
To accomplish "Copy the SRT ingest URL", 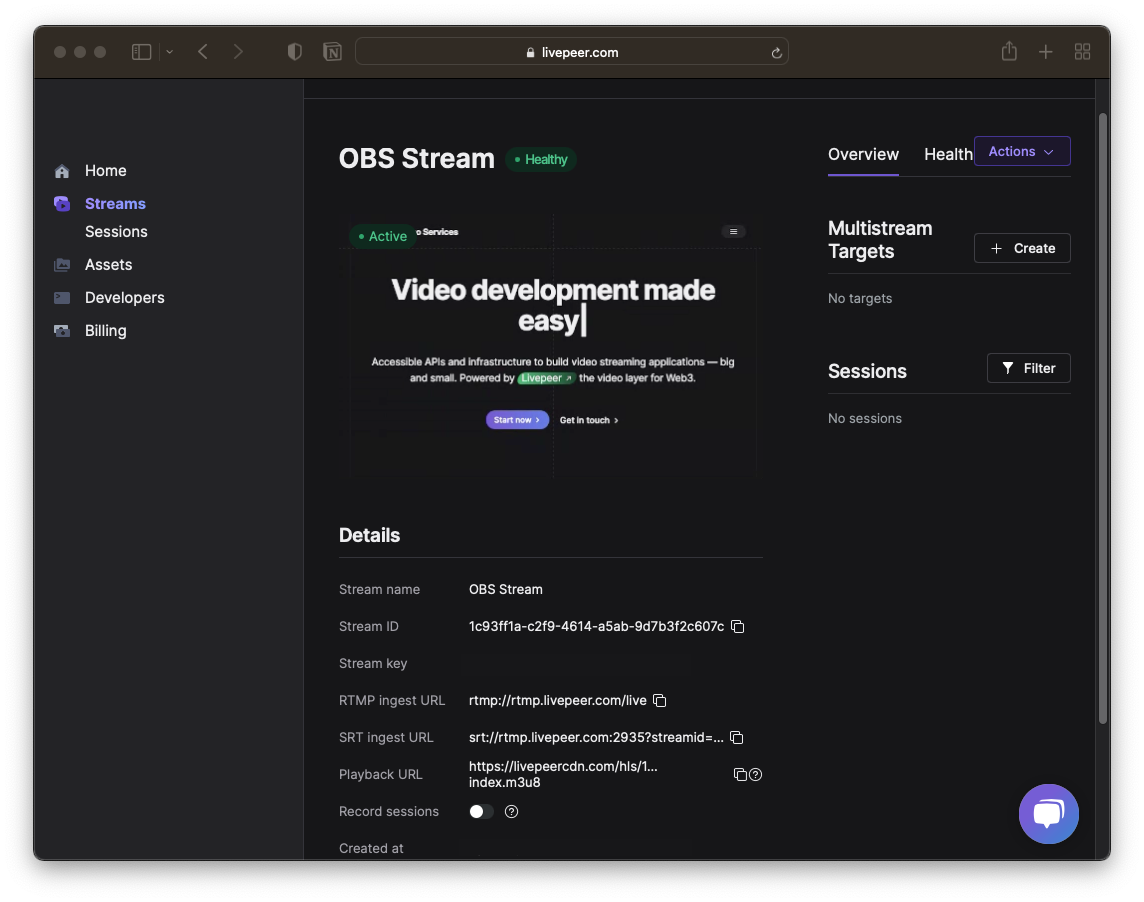I will pos(737,738).
